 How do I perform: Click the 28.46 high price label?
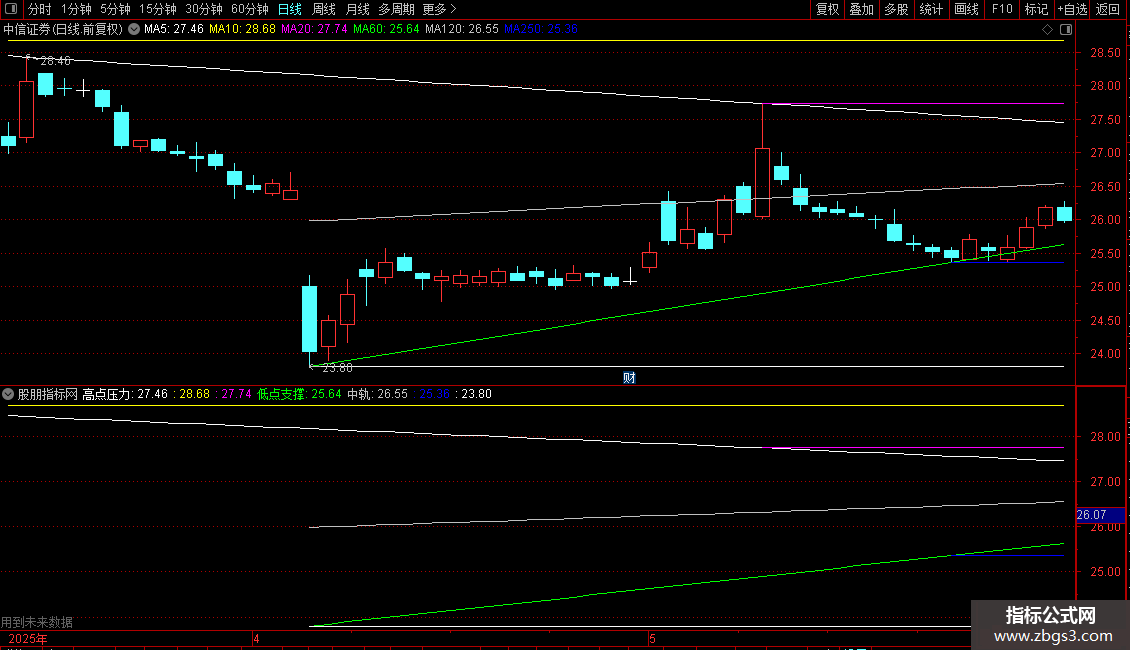click(55, 61)
